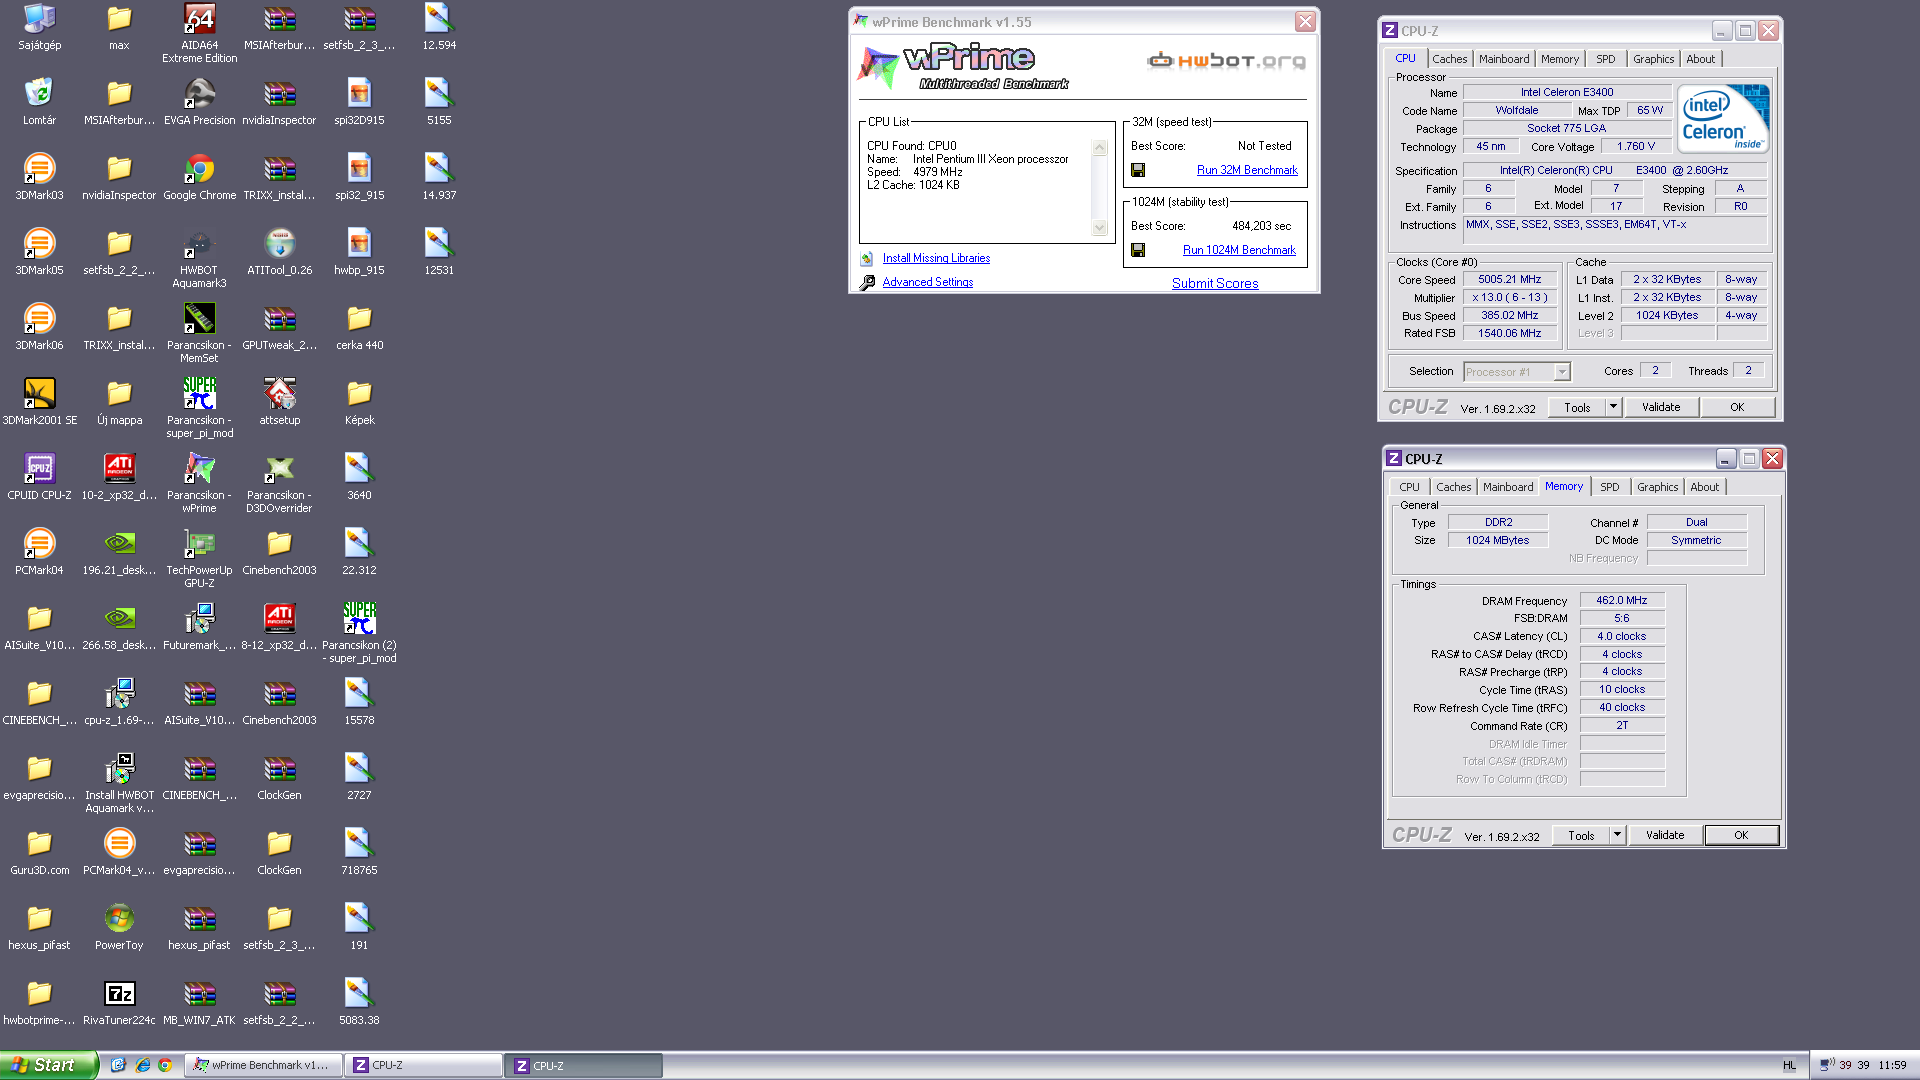Open PCMark04 desktop shortcut
The image size is (1920, 1080).
click(x=39, y=543)
